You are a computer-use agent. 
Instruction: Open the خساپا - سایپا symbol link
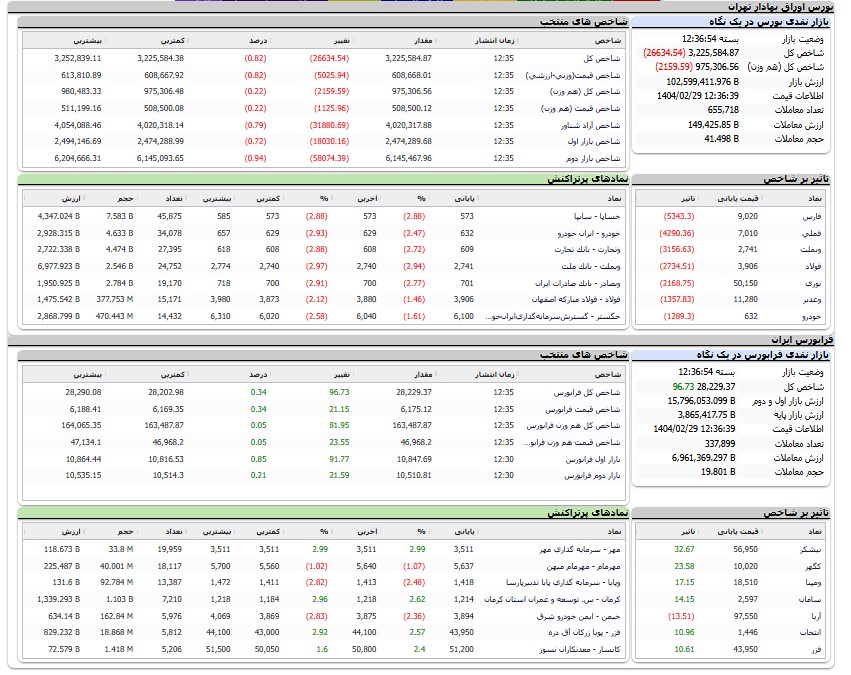tap(596, 216)
